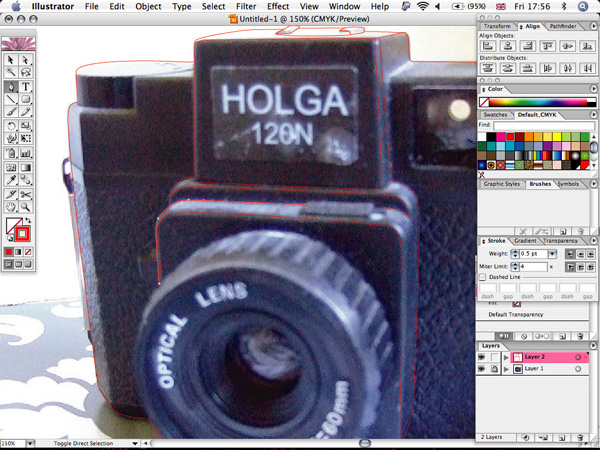Viewport: 600px width, 450px height.
Task: Open Layers panel flyout menu arrow
Action: tap(593, 346)
